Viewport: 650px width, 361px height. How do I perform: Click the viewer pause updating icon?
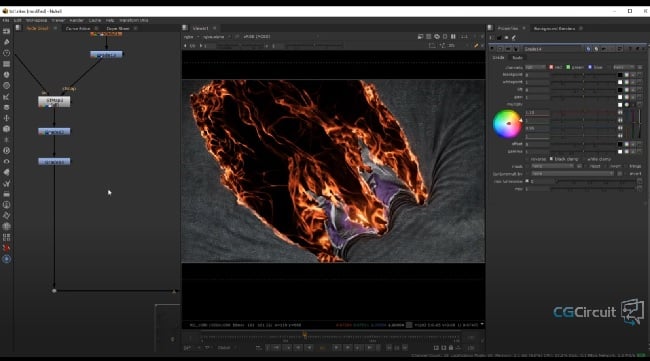click(x=453, y=36)
